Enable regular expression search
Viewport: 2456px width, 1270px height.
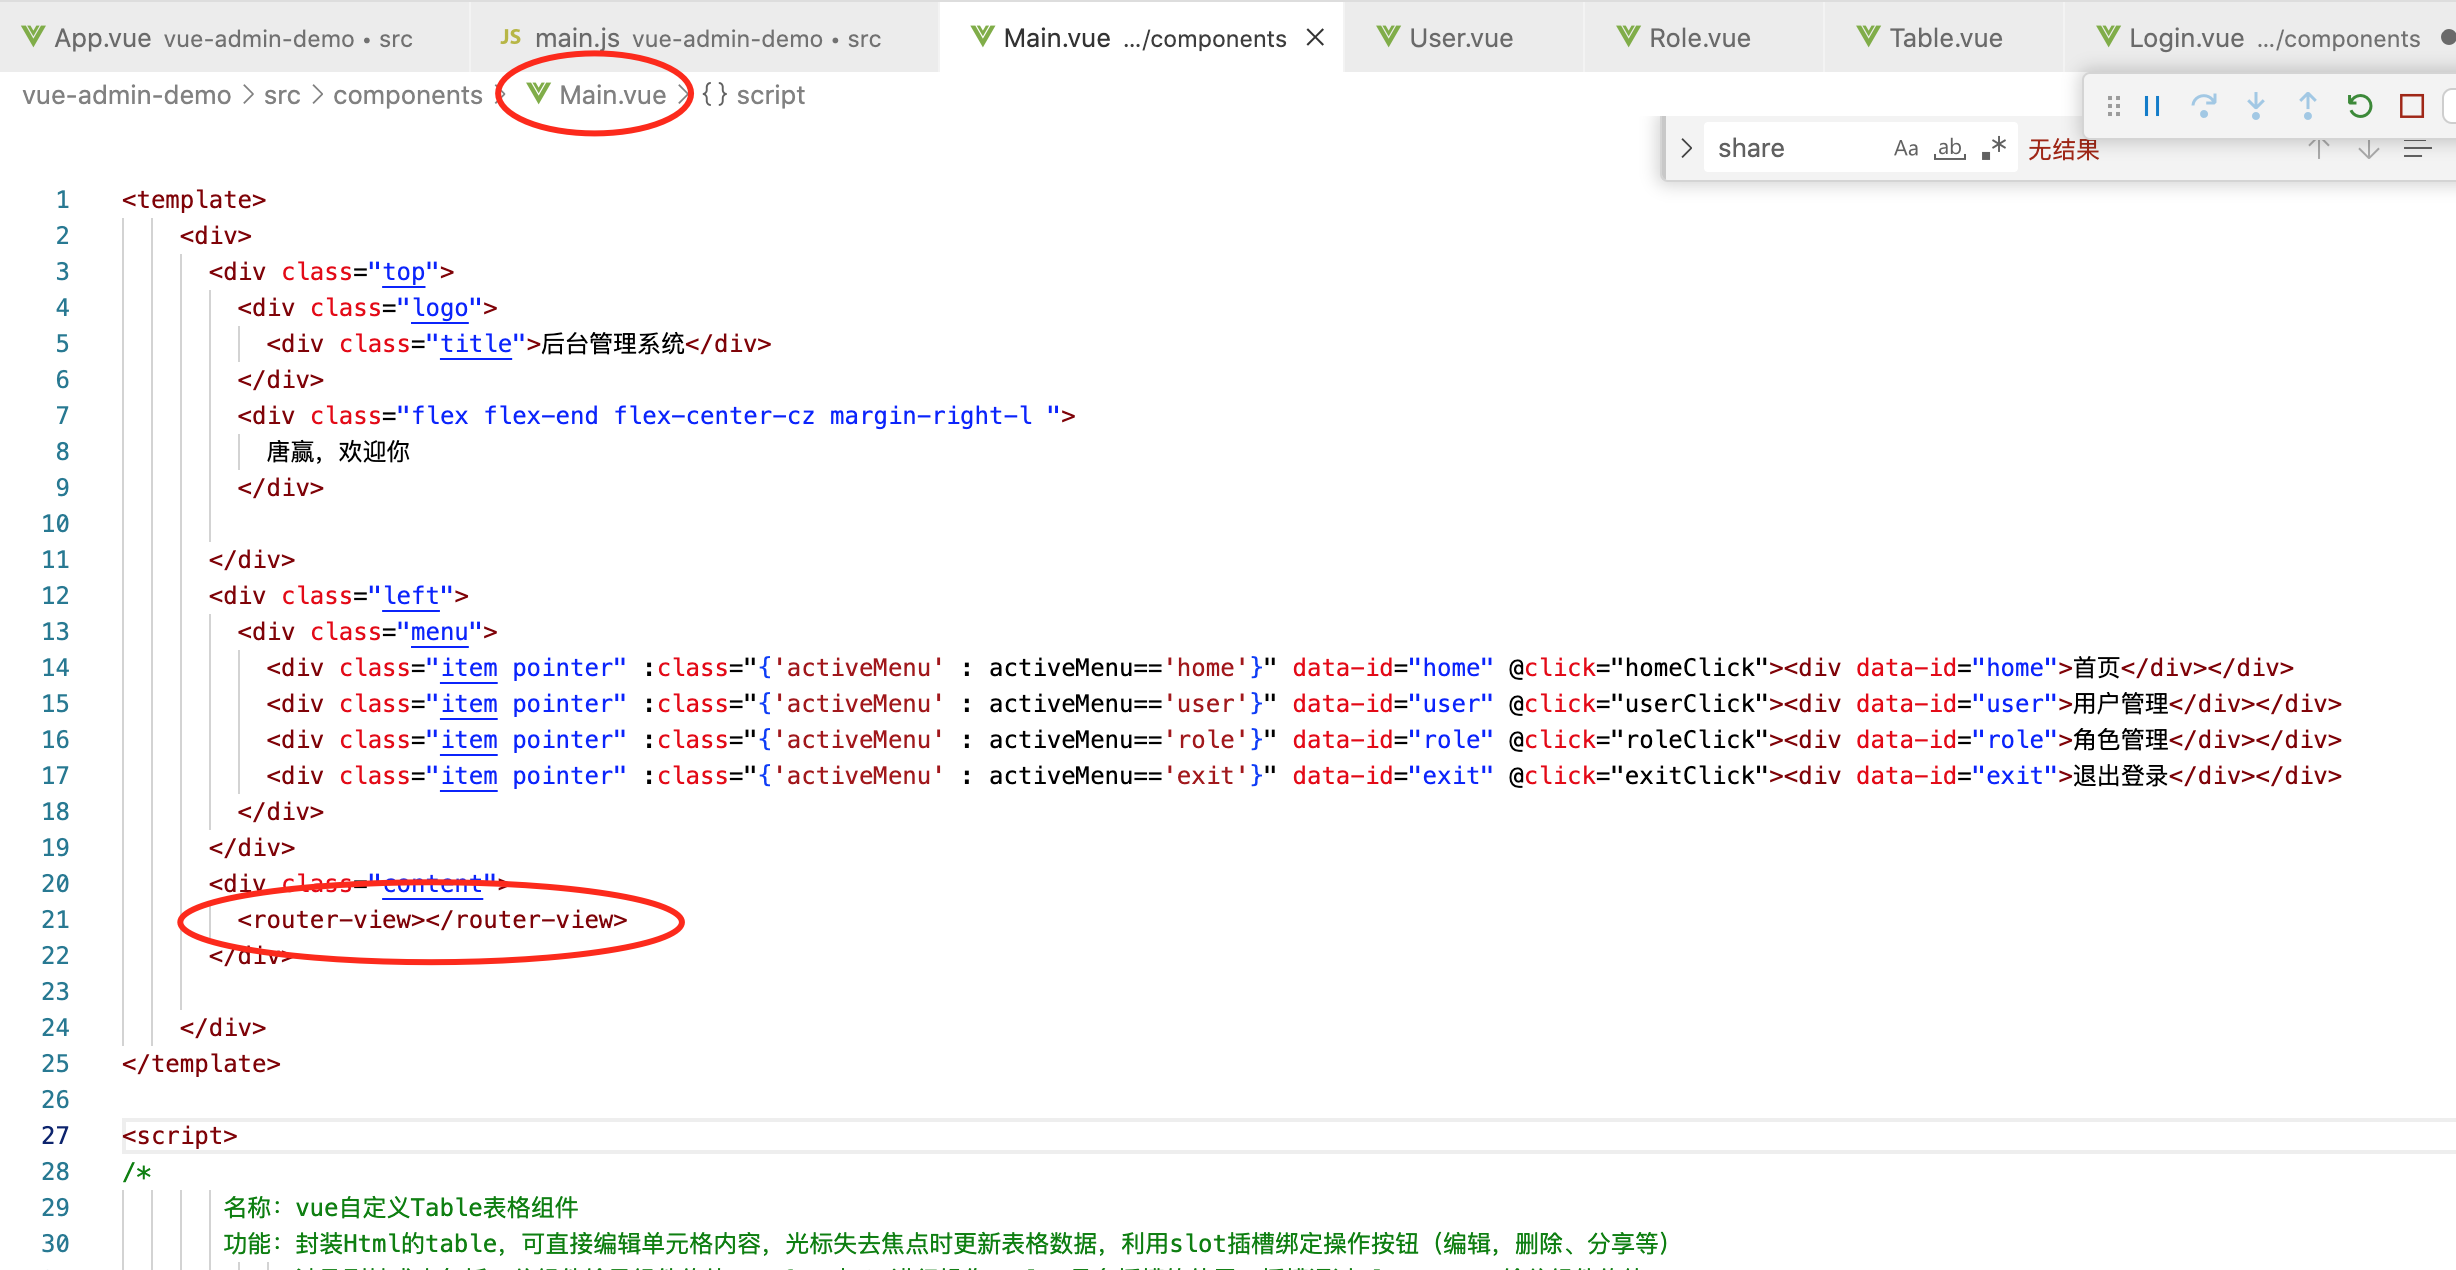coord(1994,149)
